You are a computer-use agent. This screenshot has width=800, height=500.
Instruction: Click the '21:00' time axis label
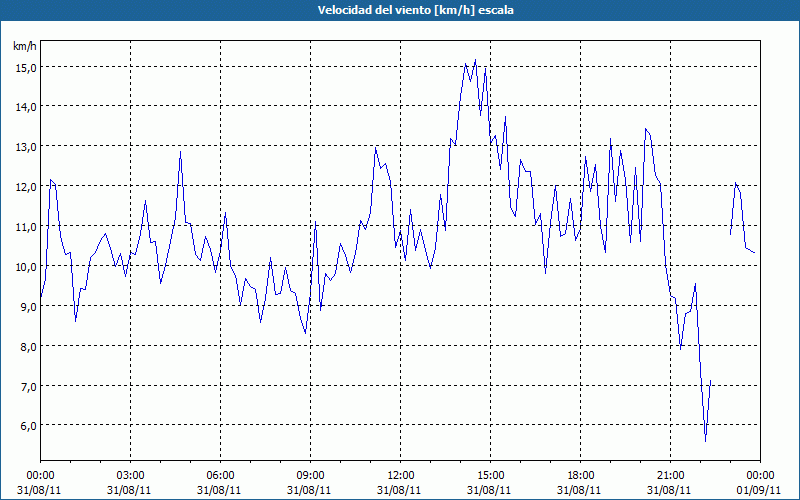(x=670, y=476)
